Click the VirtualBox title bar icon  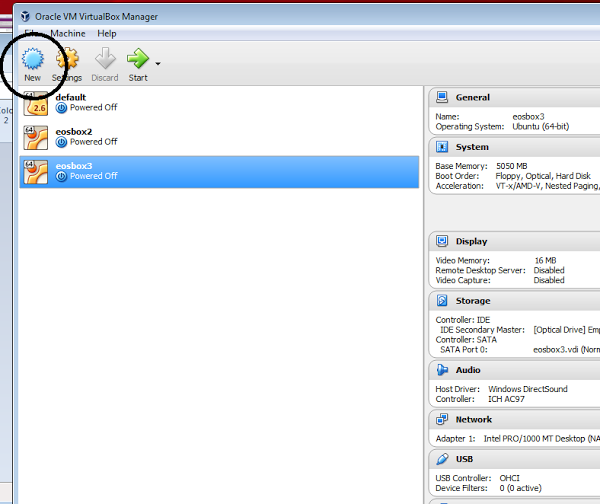[x=25, y=16]
